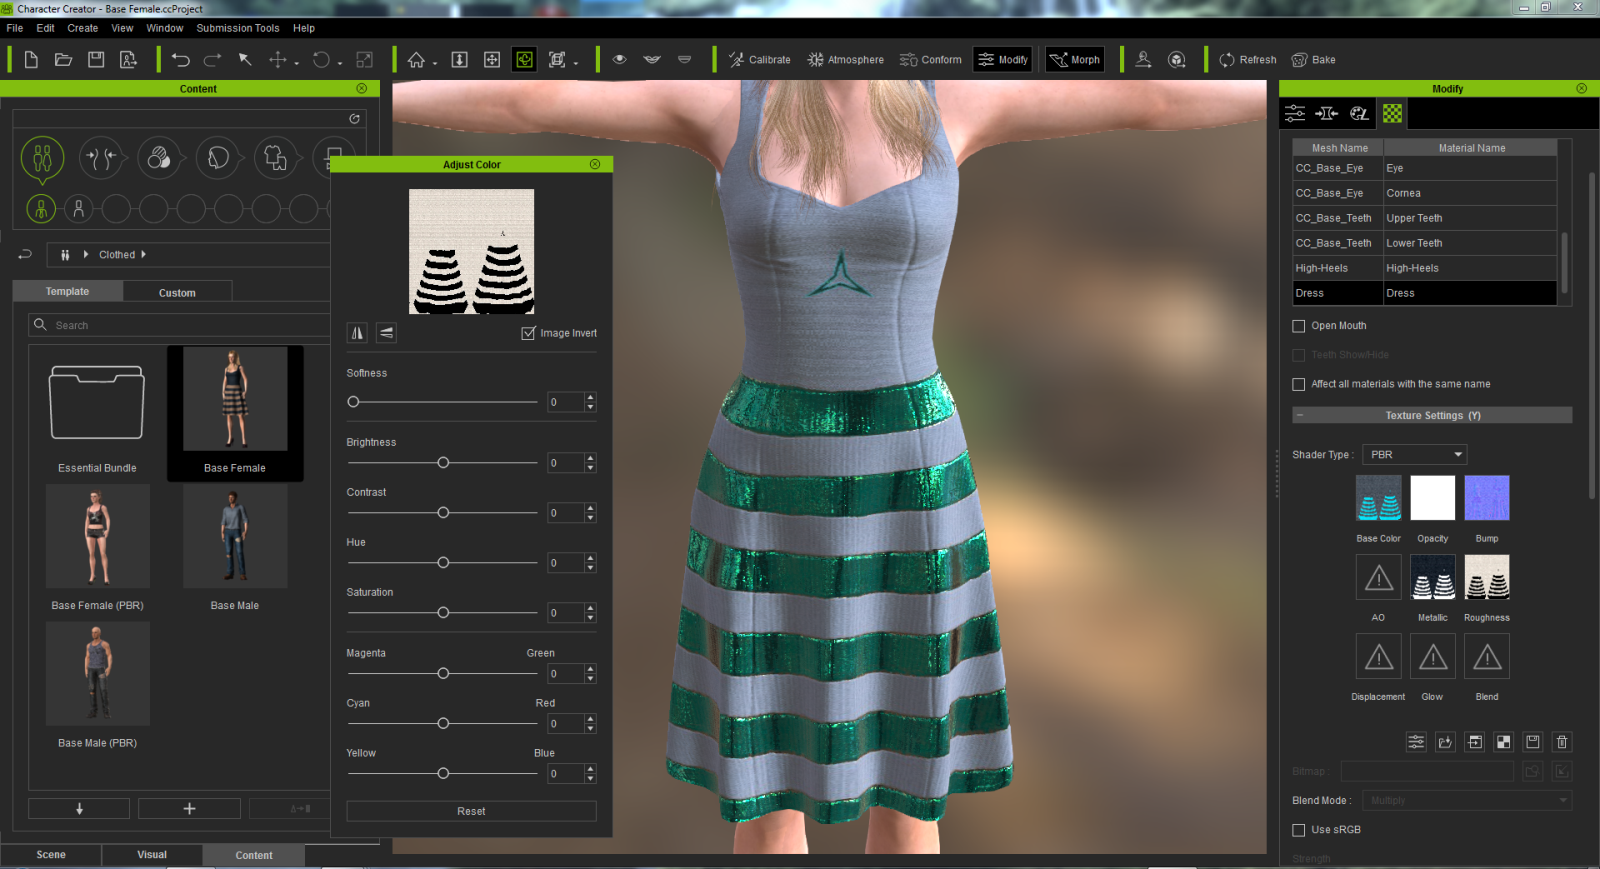Click the Calibrate tool button
This screenshot has width=1600, height=869.
[759, 60]
